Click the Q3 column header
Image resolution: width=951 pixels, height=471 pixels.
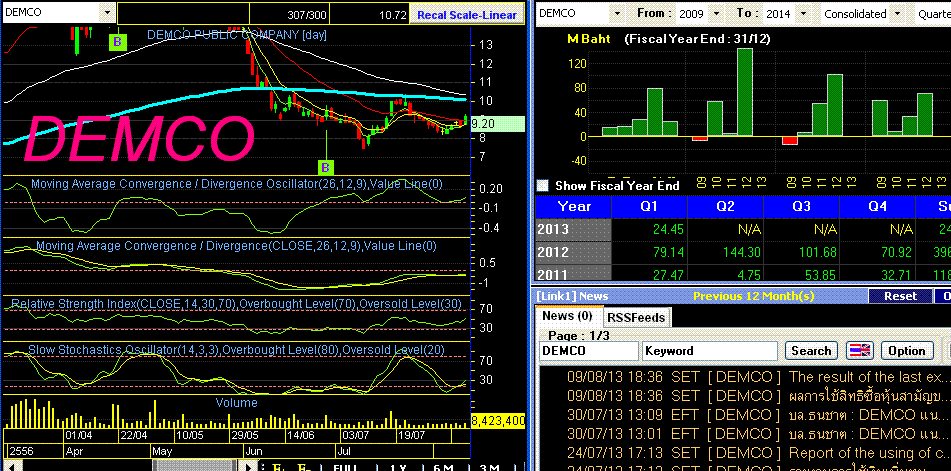click(x=801, y=207)
